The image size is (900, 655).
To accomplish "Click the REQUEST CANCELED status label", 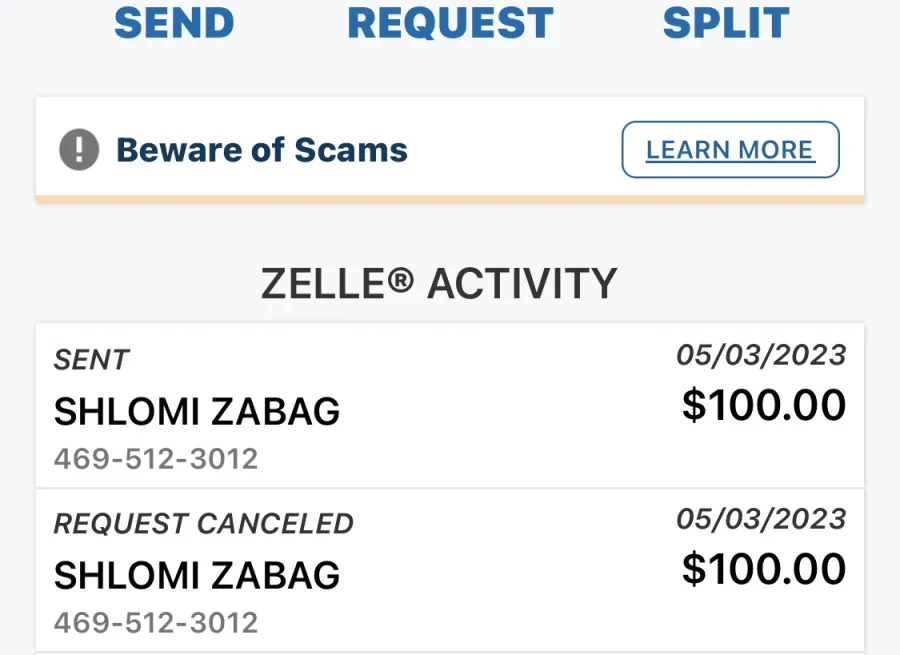I will pos(204,524).
